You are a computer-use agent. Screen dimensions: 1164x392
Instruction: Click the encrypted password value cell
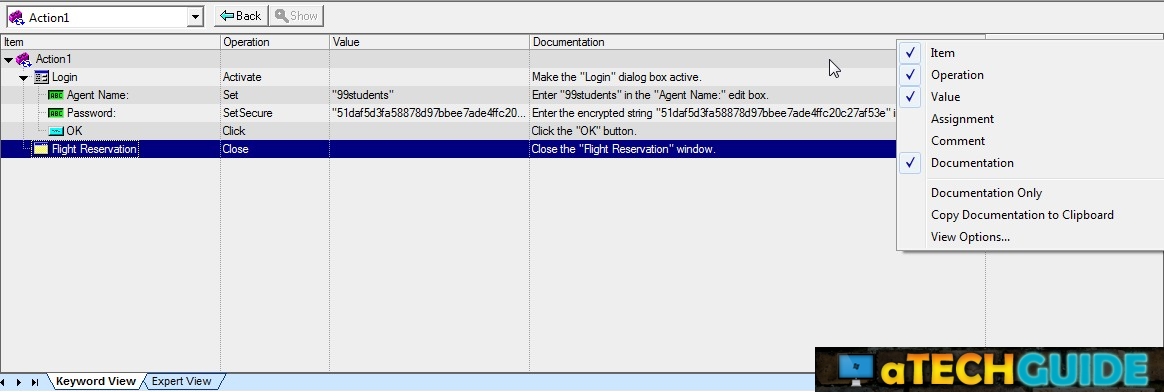[x=429, y=113]
